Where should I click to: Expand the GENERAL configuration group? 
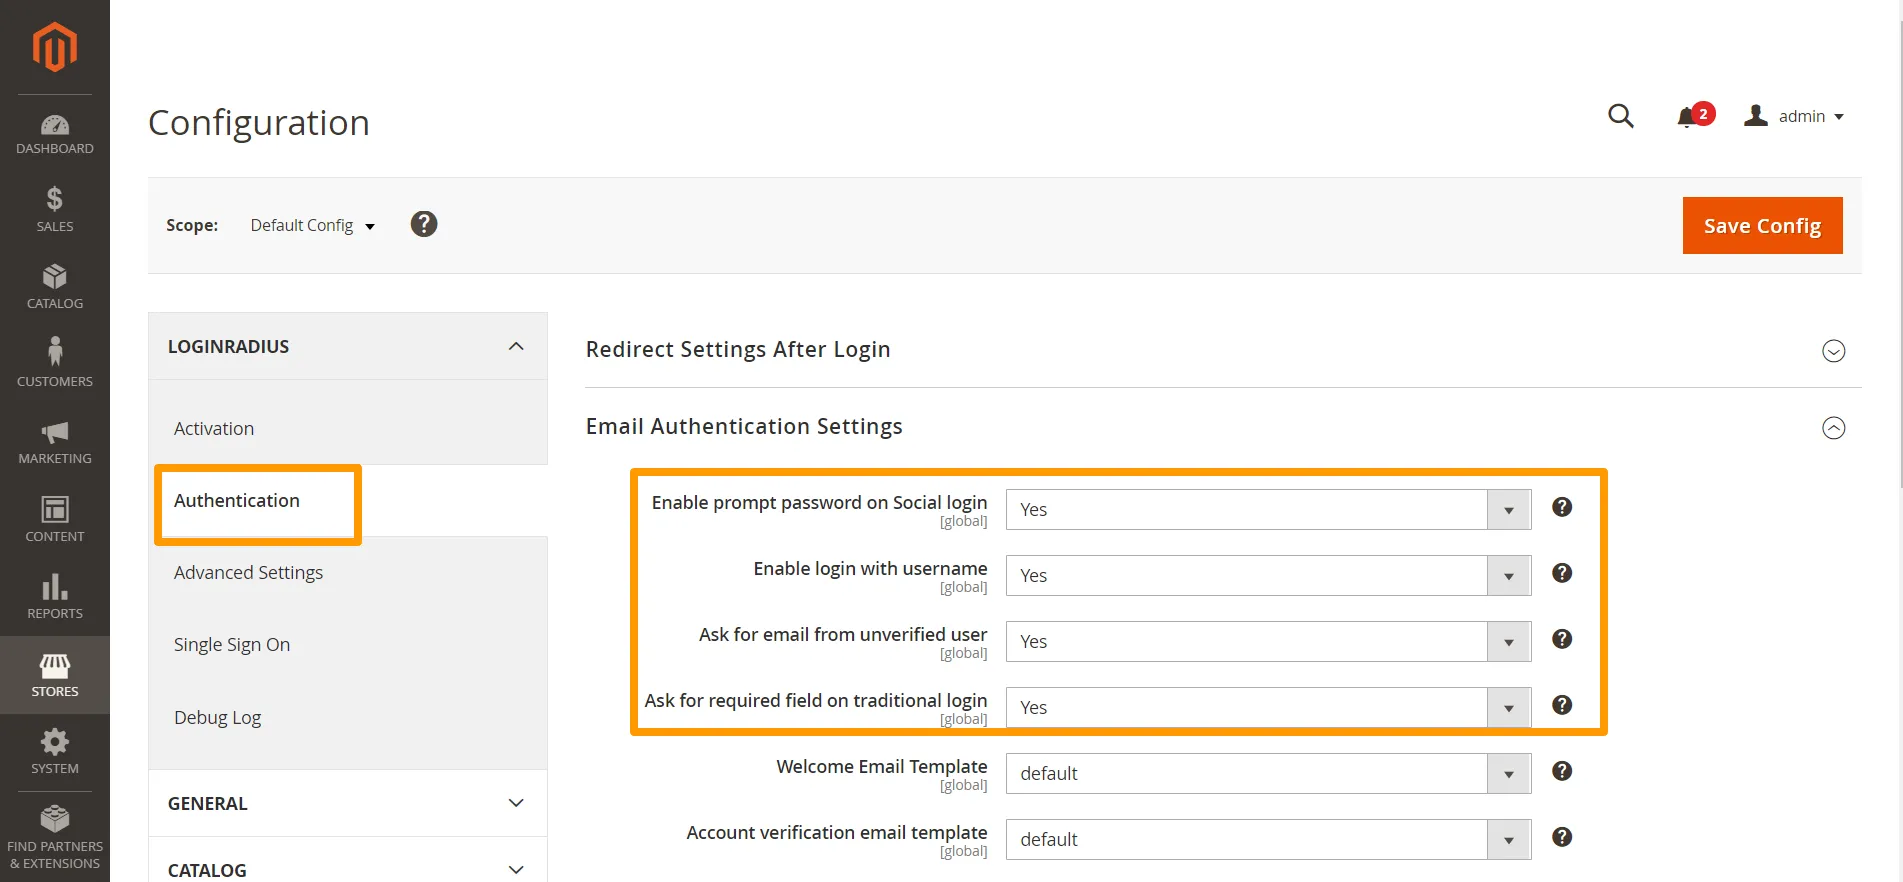(347, 803)
